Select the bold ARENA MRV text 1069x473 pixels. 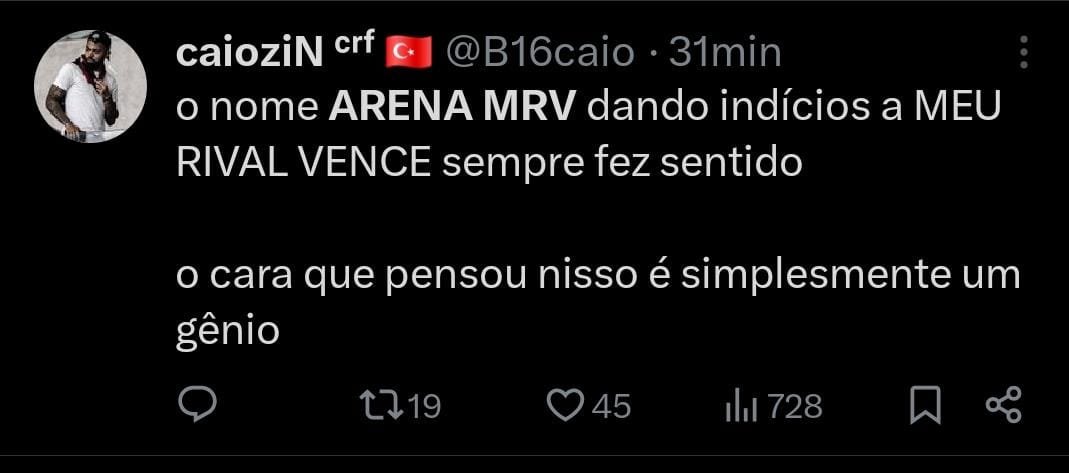point(453,108)
